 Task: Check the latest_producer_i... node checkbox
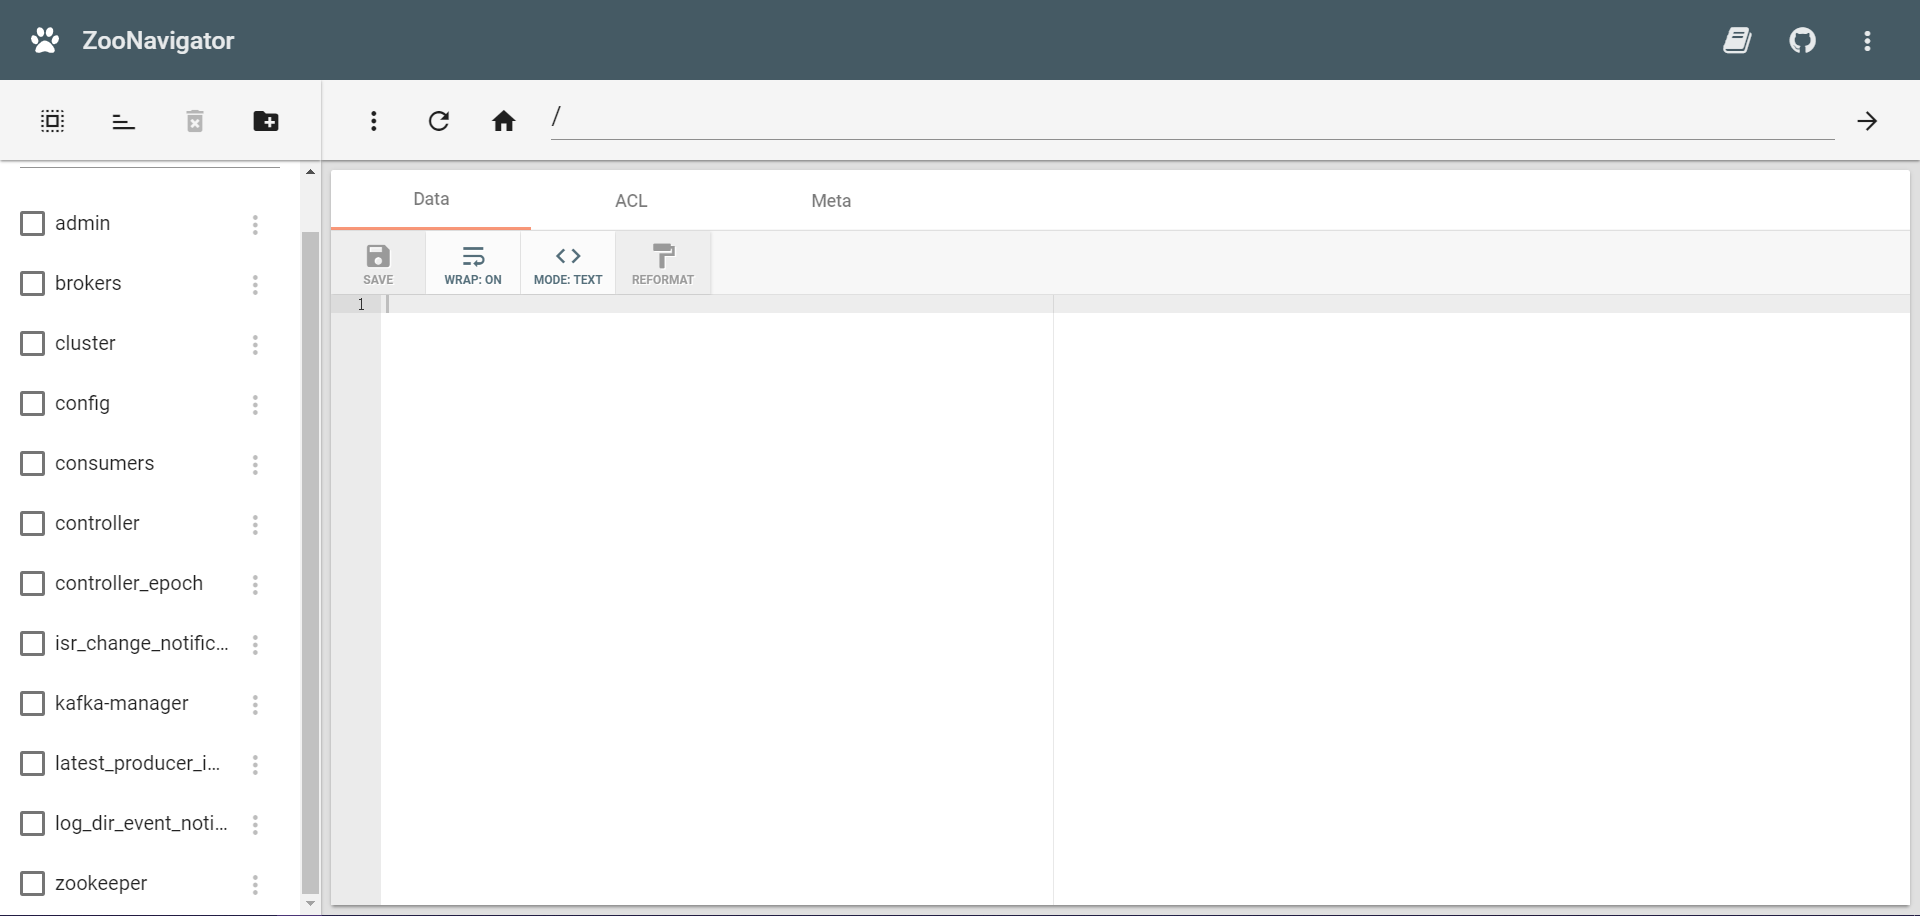coord(32,763)
